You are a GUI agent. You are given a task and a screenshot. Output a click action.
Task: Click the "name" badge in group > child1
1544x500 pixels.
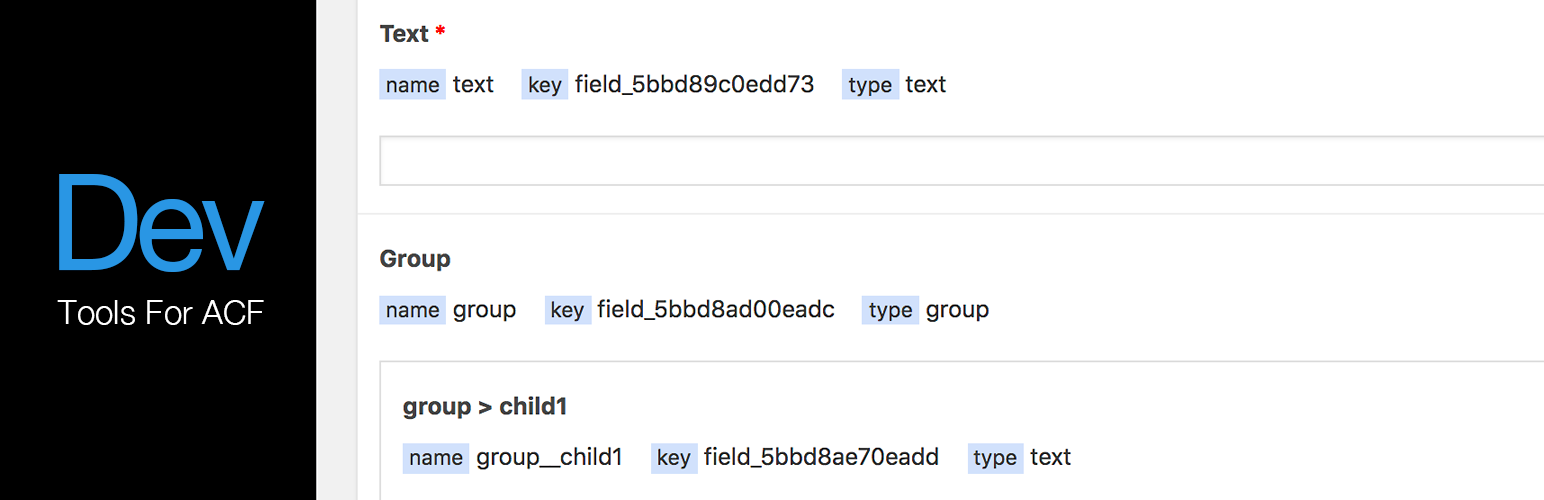tap(435, 458)
